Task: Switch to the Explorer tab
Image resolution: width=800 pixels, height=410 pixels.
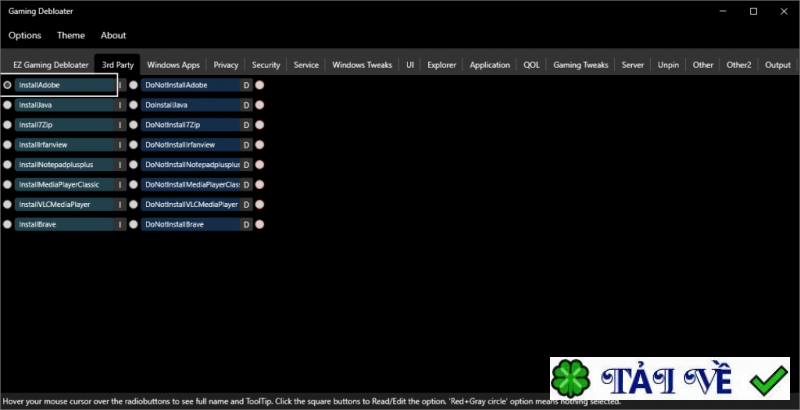Action: tap(441, 65)
